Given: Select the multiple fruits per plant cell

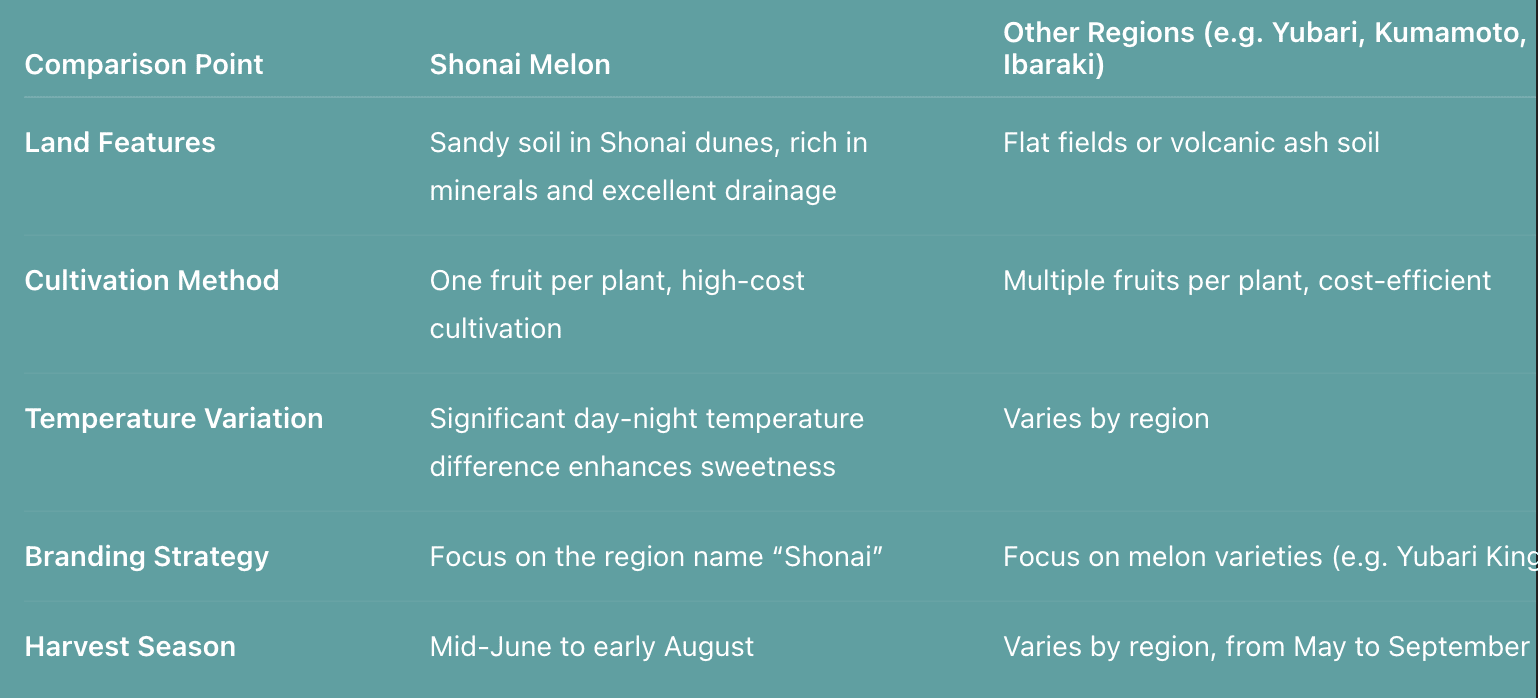Looking at the screenshot, I should pyautogui.click(x=1247, y=281).
